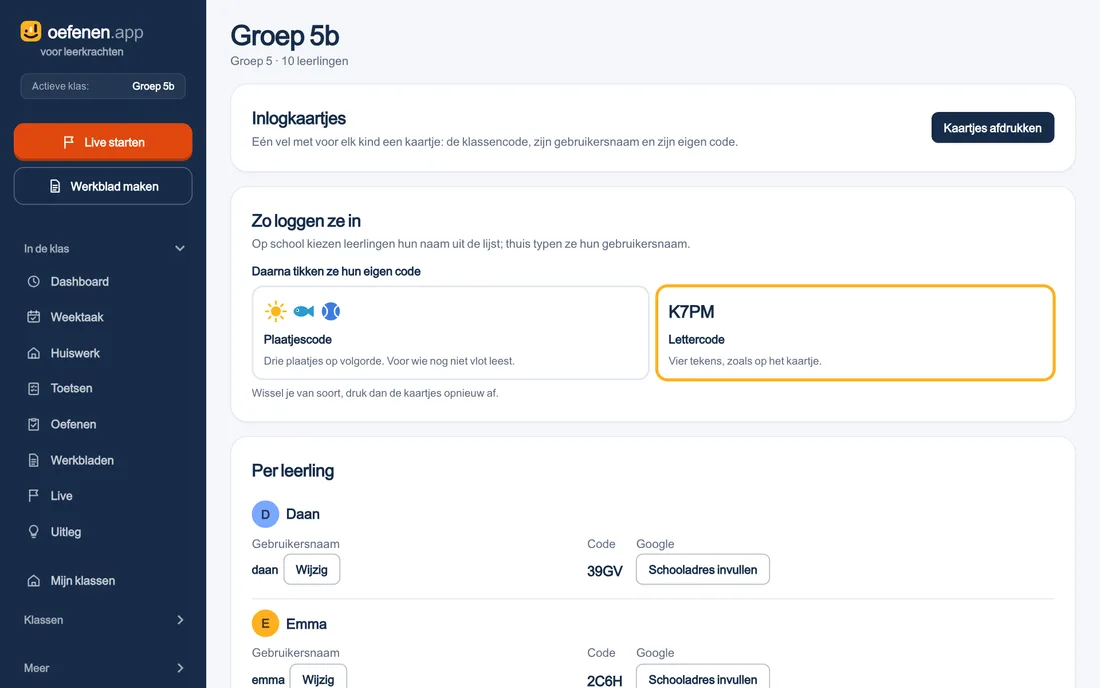Click the Huiswerk house icon
Screen dimensions: 1100x688
(34, 353)
